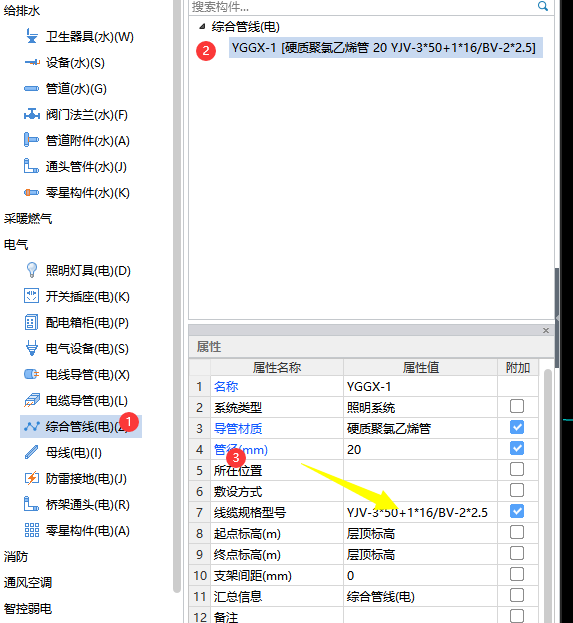Close the 属性 properties panel
The height and width of the screenshot is (623, 573).
coord(546,331)
